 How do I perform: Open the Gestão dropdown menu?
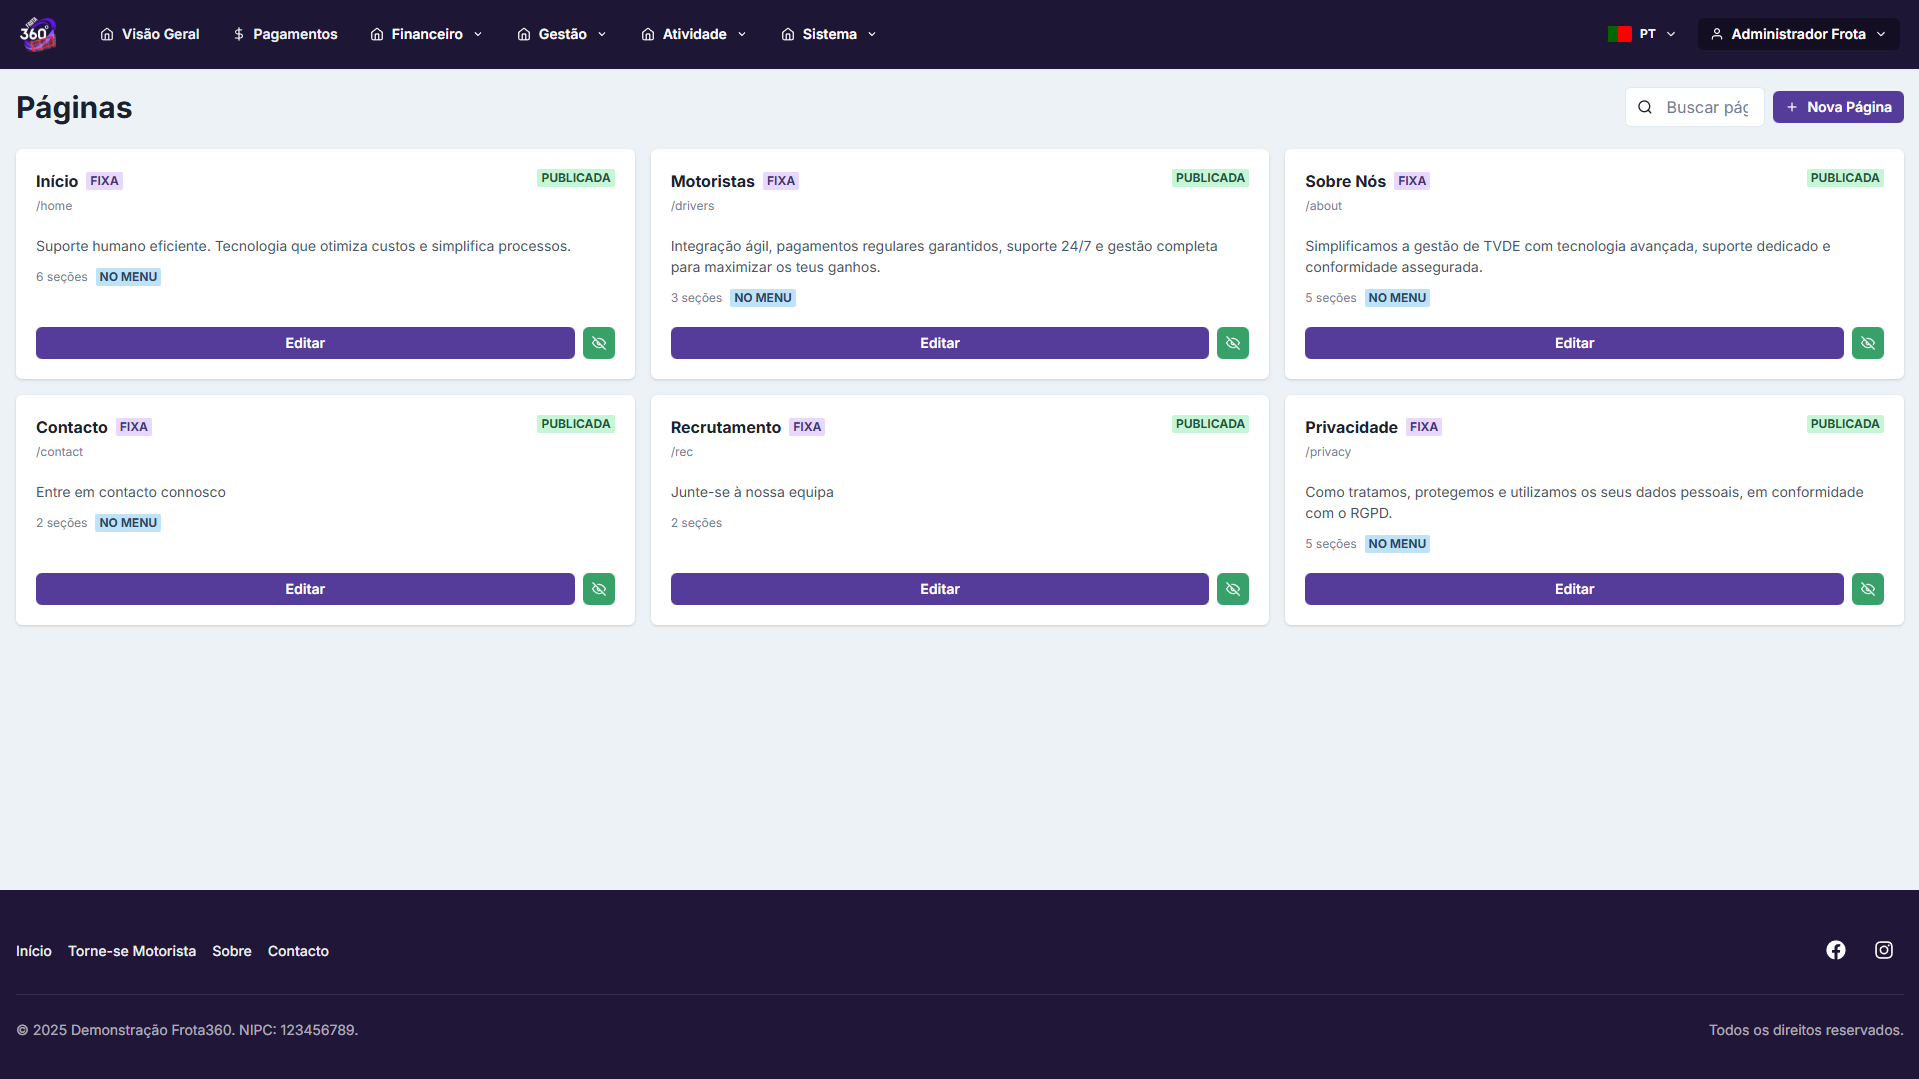[562, 34]
